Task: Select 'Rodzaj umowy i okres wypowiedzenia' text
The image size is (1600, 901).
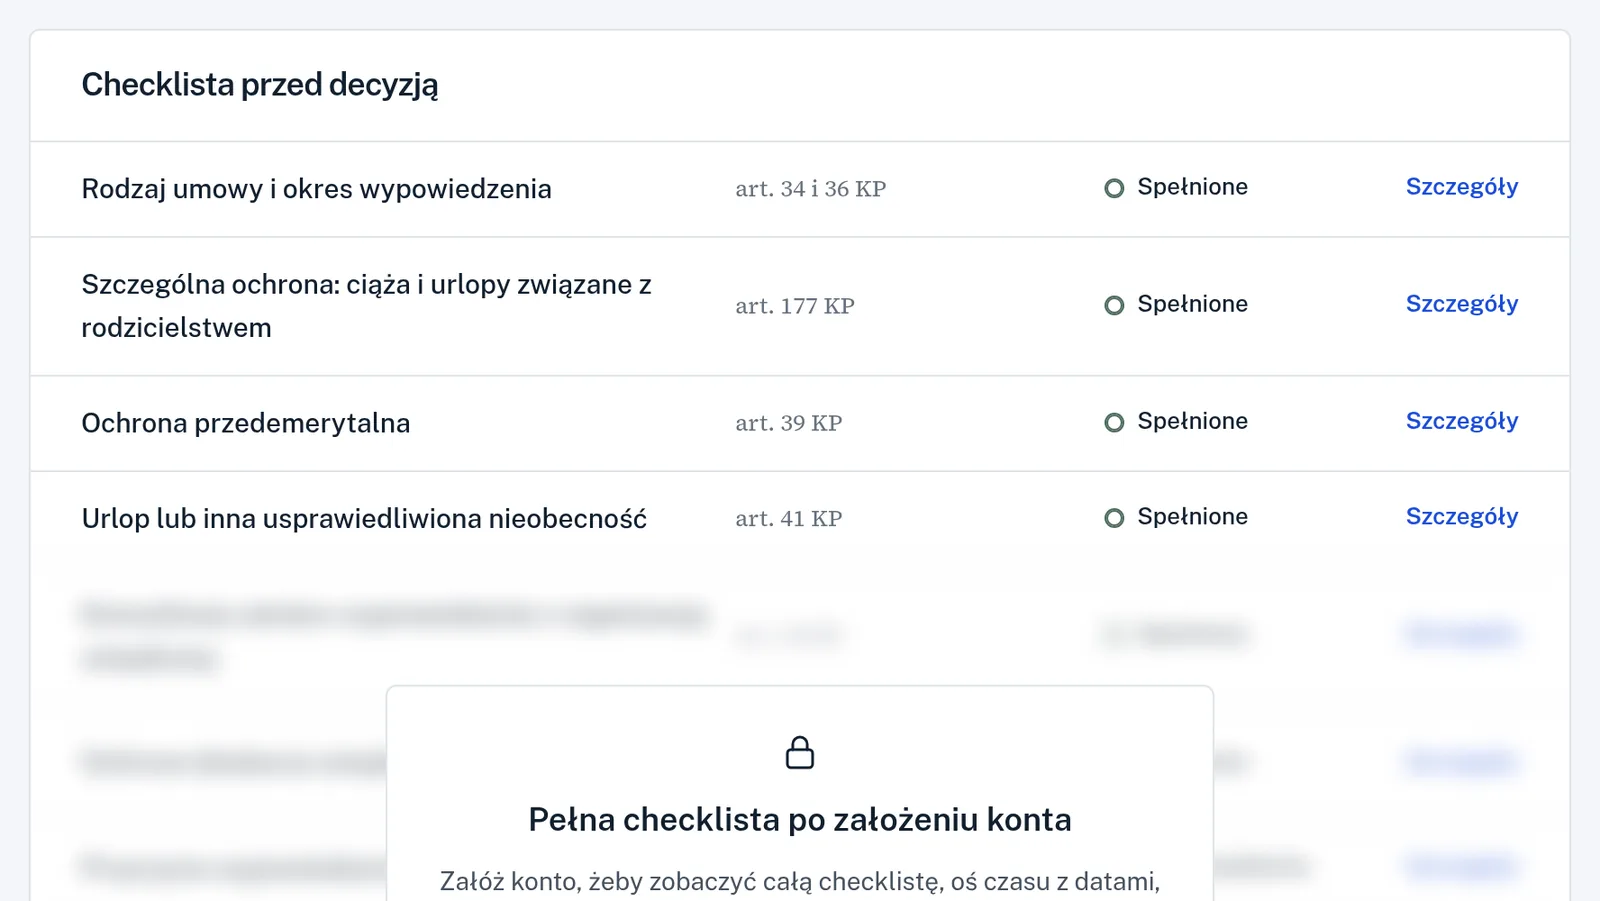Action: 316,189
